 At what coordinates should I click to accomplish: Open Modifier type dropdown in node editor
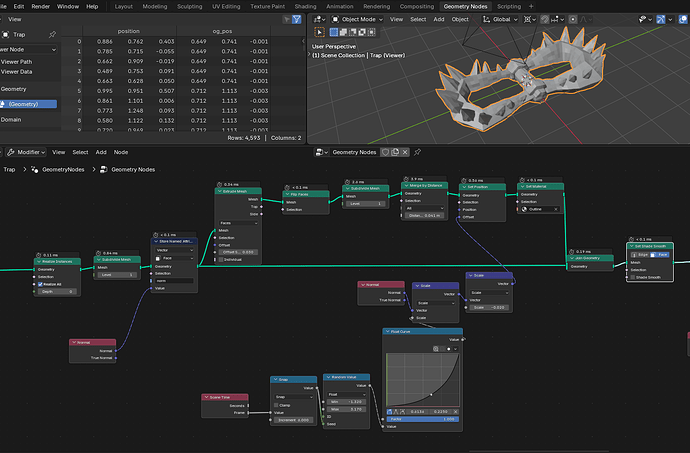point(26,152)
